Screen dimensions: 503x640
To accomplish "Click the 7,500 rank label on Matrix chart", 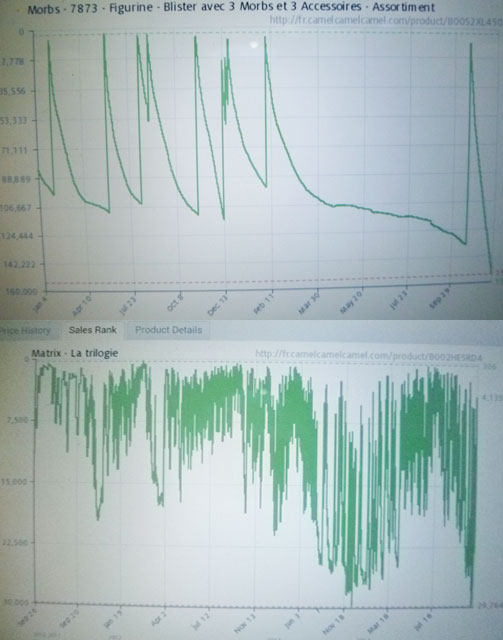I will point(17,420).
